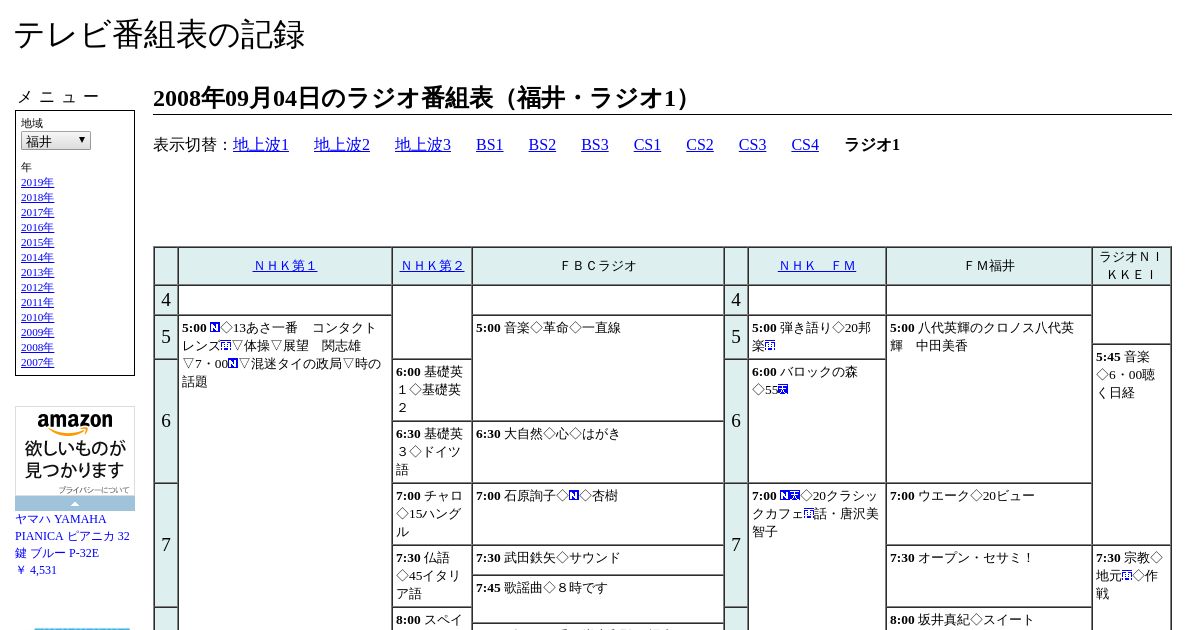Click the ＦＢＣラジオ column header
The width and height of the screenshot is (1200, 630).
(598, 266)
